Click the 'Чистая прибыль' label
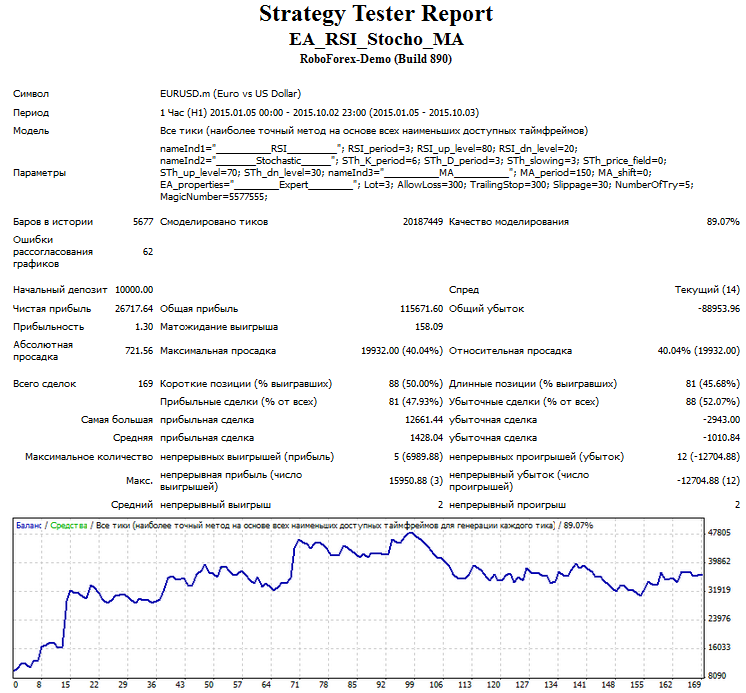746x693 pixels. tap(52, 309)
